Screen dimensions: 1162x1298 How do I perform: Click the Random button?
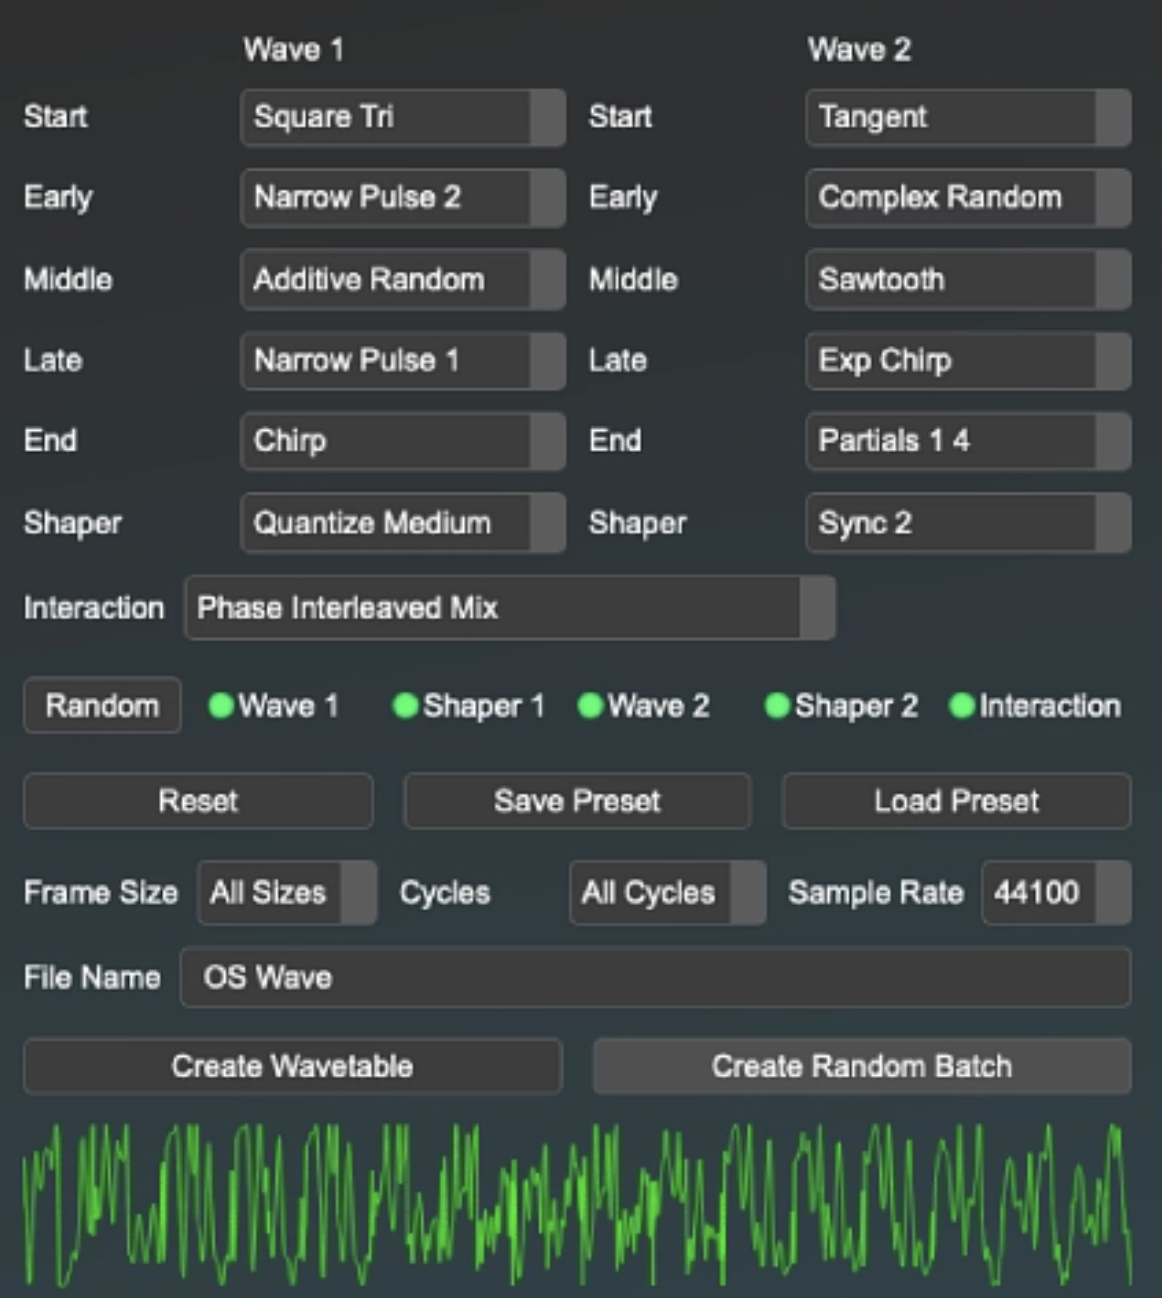[101, 706]
